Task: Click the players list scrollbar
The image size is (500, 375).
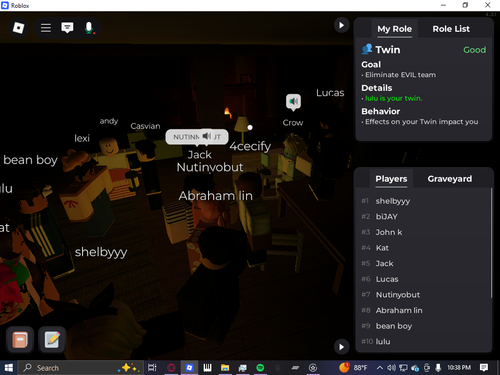Action: coord(491,243)
